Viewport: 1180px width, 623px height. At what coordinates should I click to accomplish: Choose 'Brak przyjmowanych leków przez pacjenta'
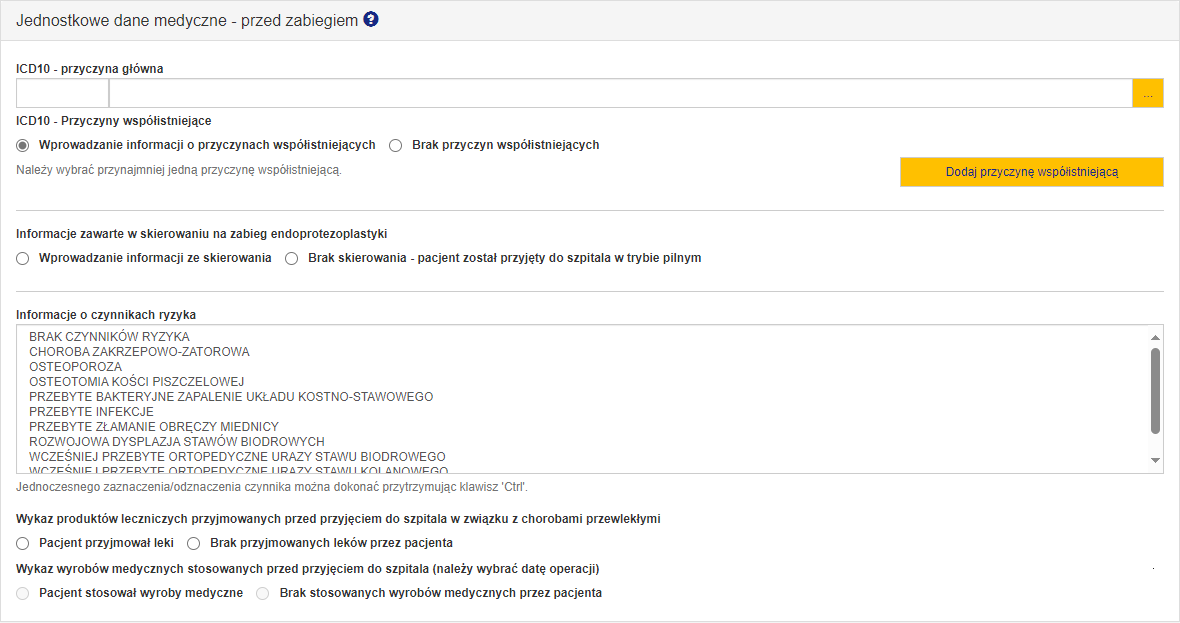[x=195, y=543]
